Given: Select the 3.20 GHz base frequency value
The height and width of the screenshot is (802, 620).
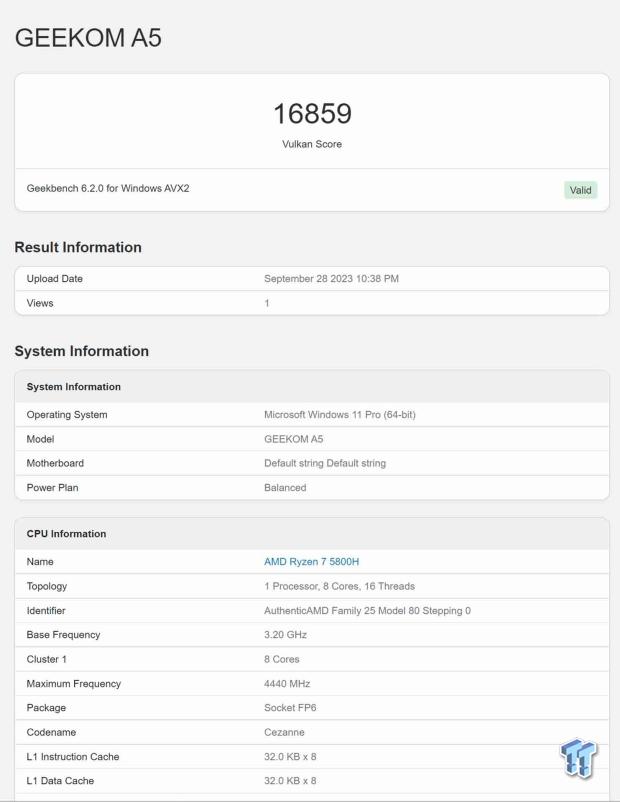Looking at the screenshot, I should click(285, 635).
